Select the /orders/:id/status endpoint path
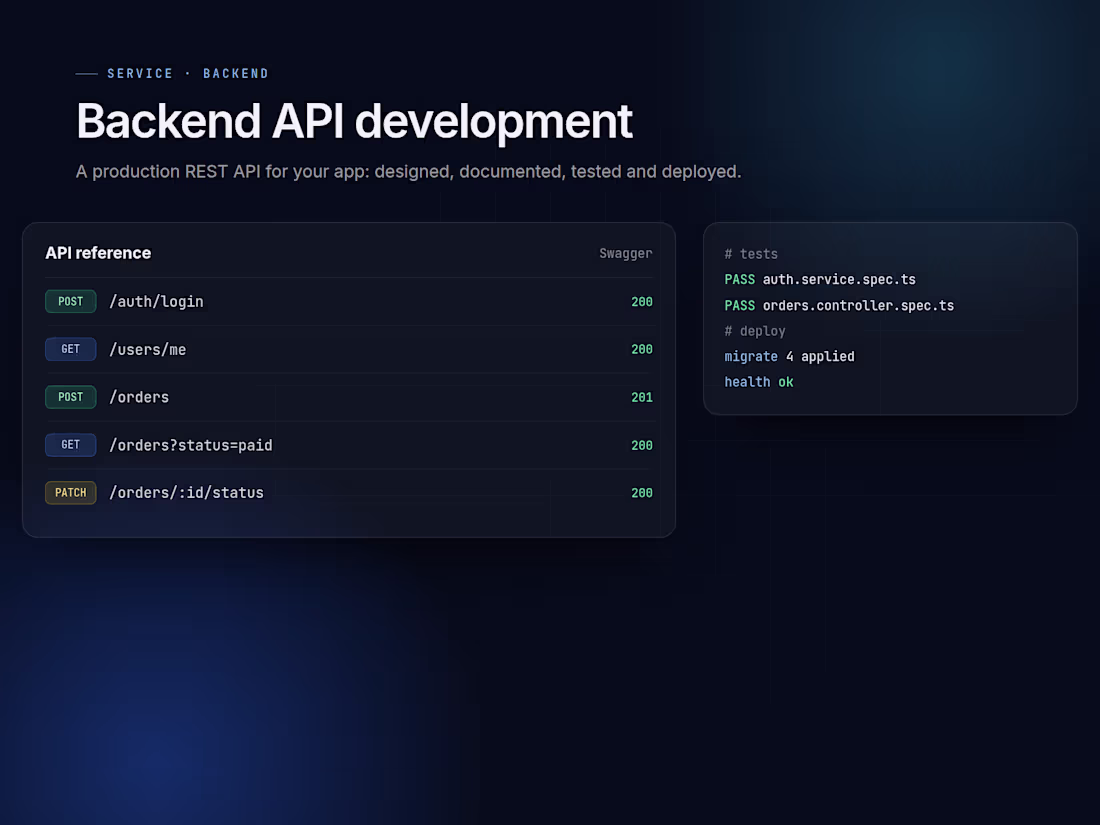 (x=187, y=492)
